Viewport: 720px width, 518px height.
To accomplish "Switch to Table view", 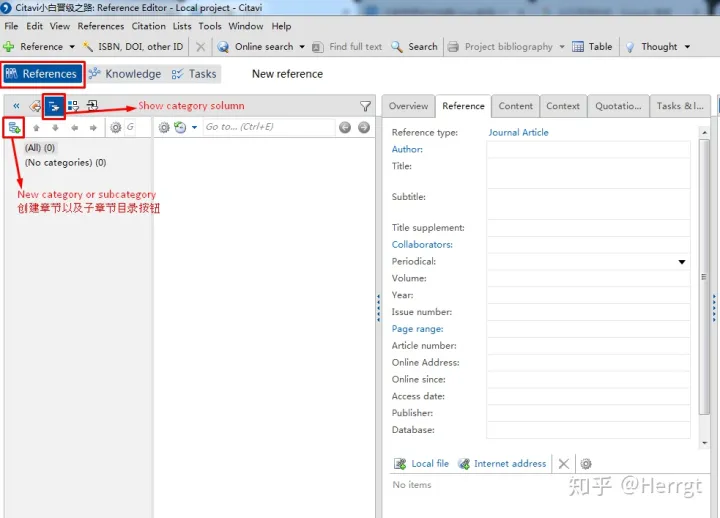I will point(592,46).
